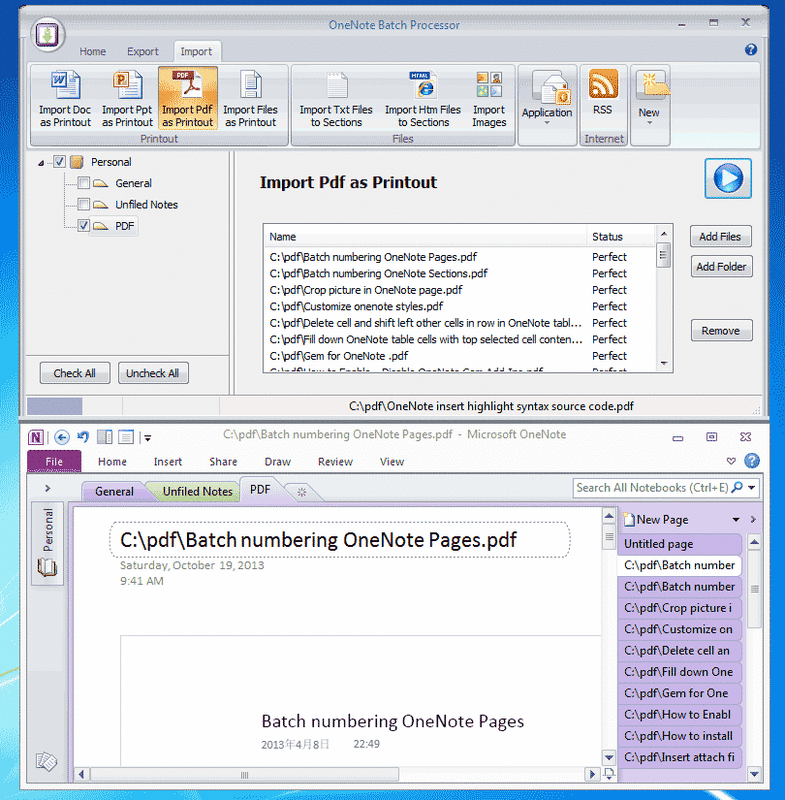Click the Remove button
This screenshot has width=785, height=800.
click(x=721, y=331)
